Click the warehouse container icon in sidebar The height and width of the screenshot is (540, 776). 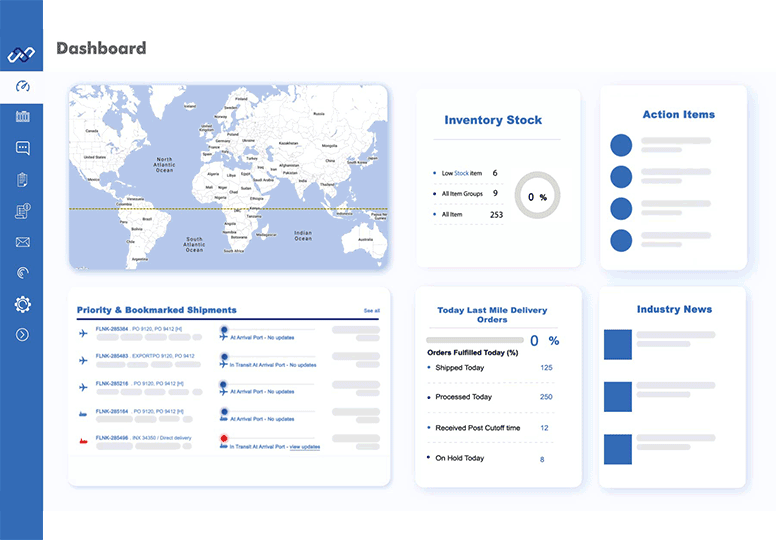pyautogui.click(x=22, y=117)
